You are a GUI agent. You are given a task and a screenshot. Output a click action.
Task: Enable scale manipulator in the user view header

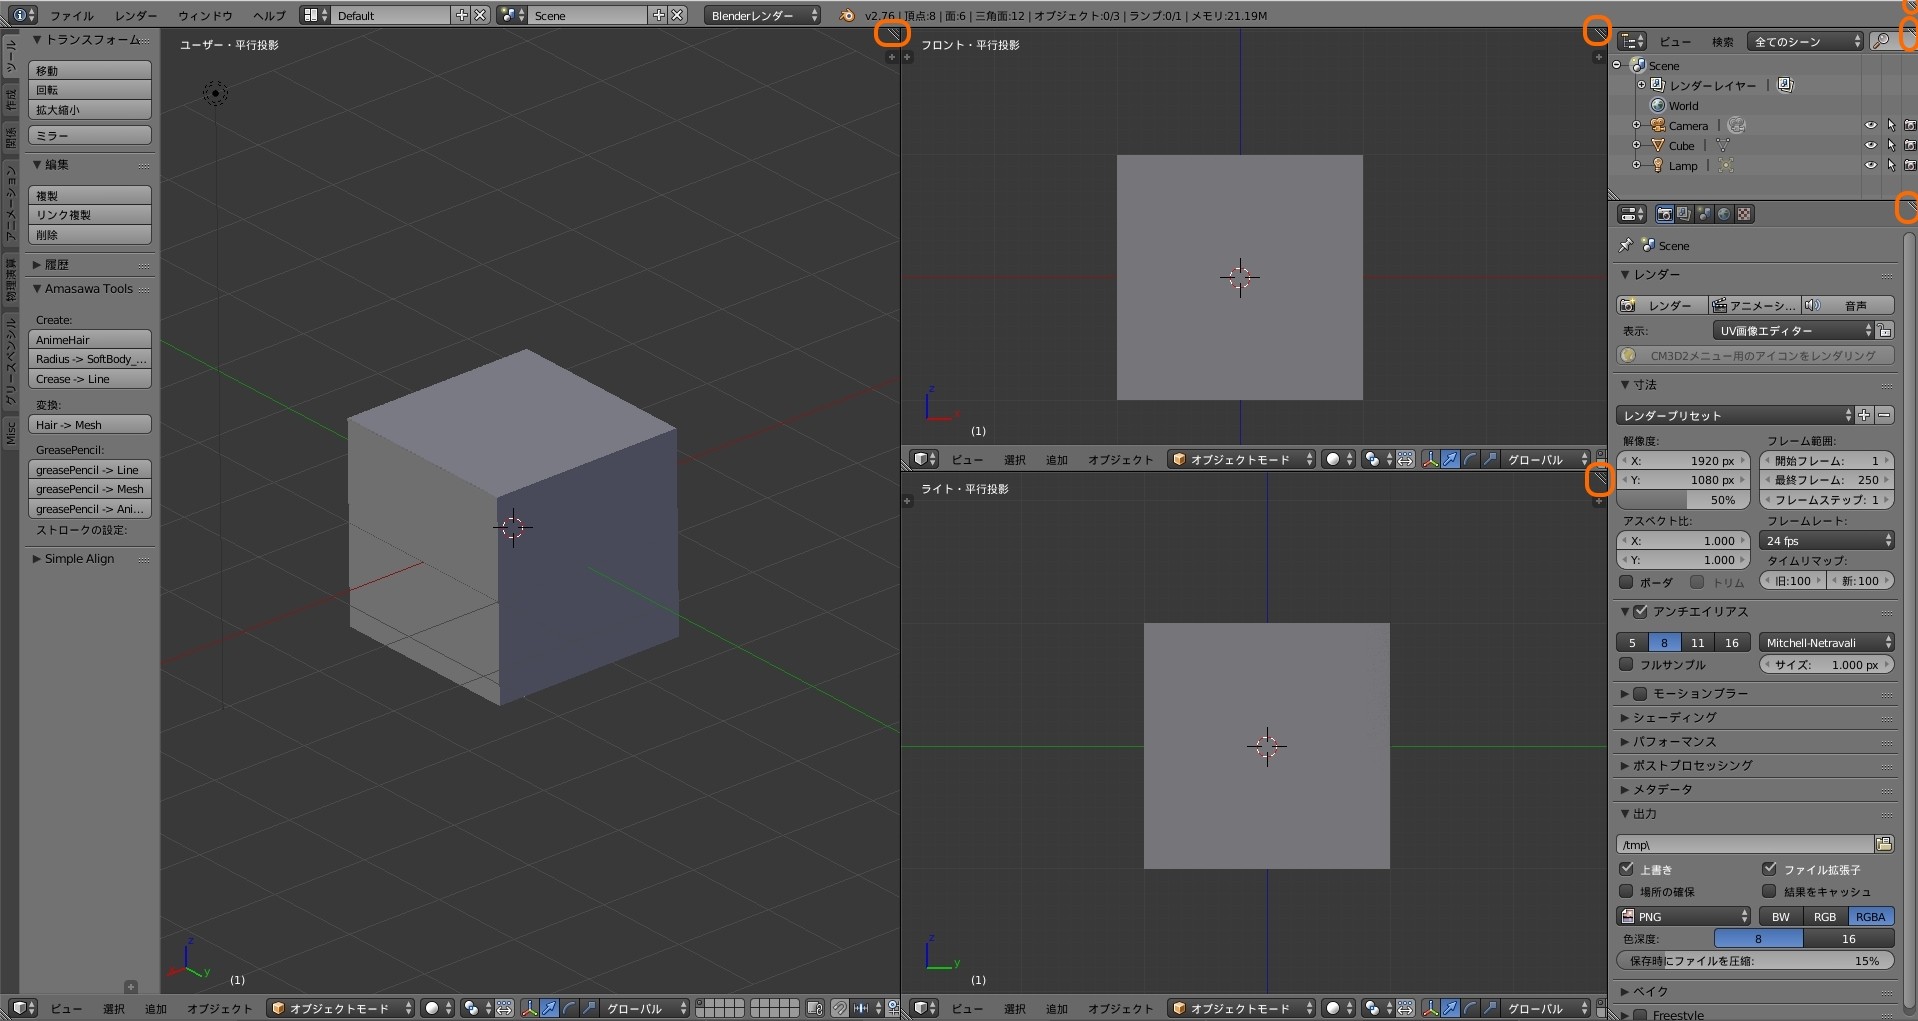click(589, 1008)
